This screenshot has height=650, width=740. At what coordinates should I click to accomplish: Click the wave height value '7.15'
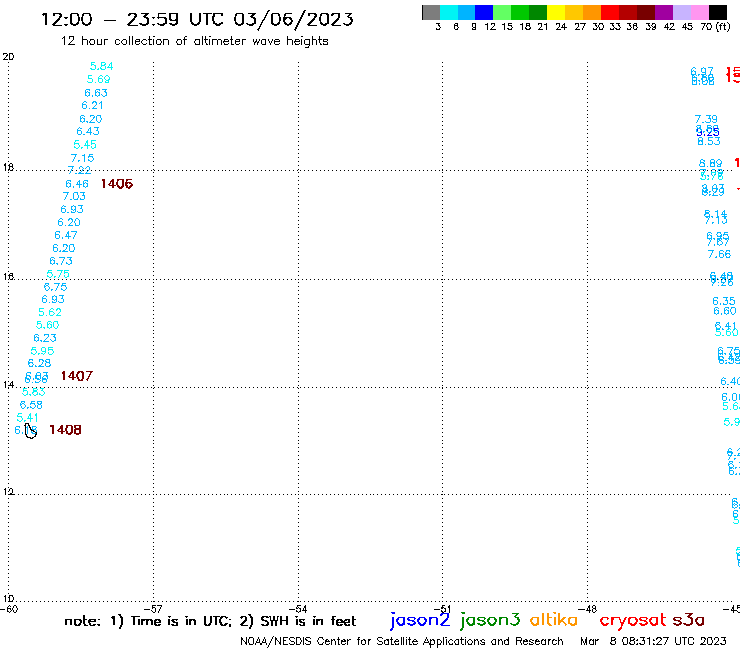83,158
